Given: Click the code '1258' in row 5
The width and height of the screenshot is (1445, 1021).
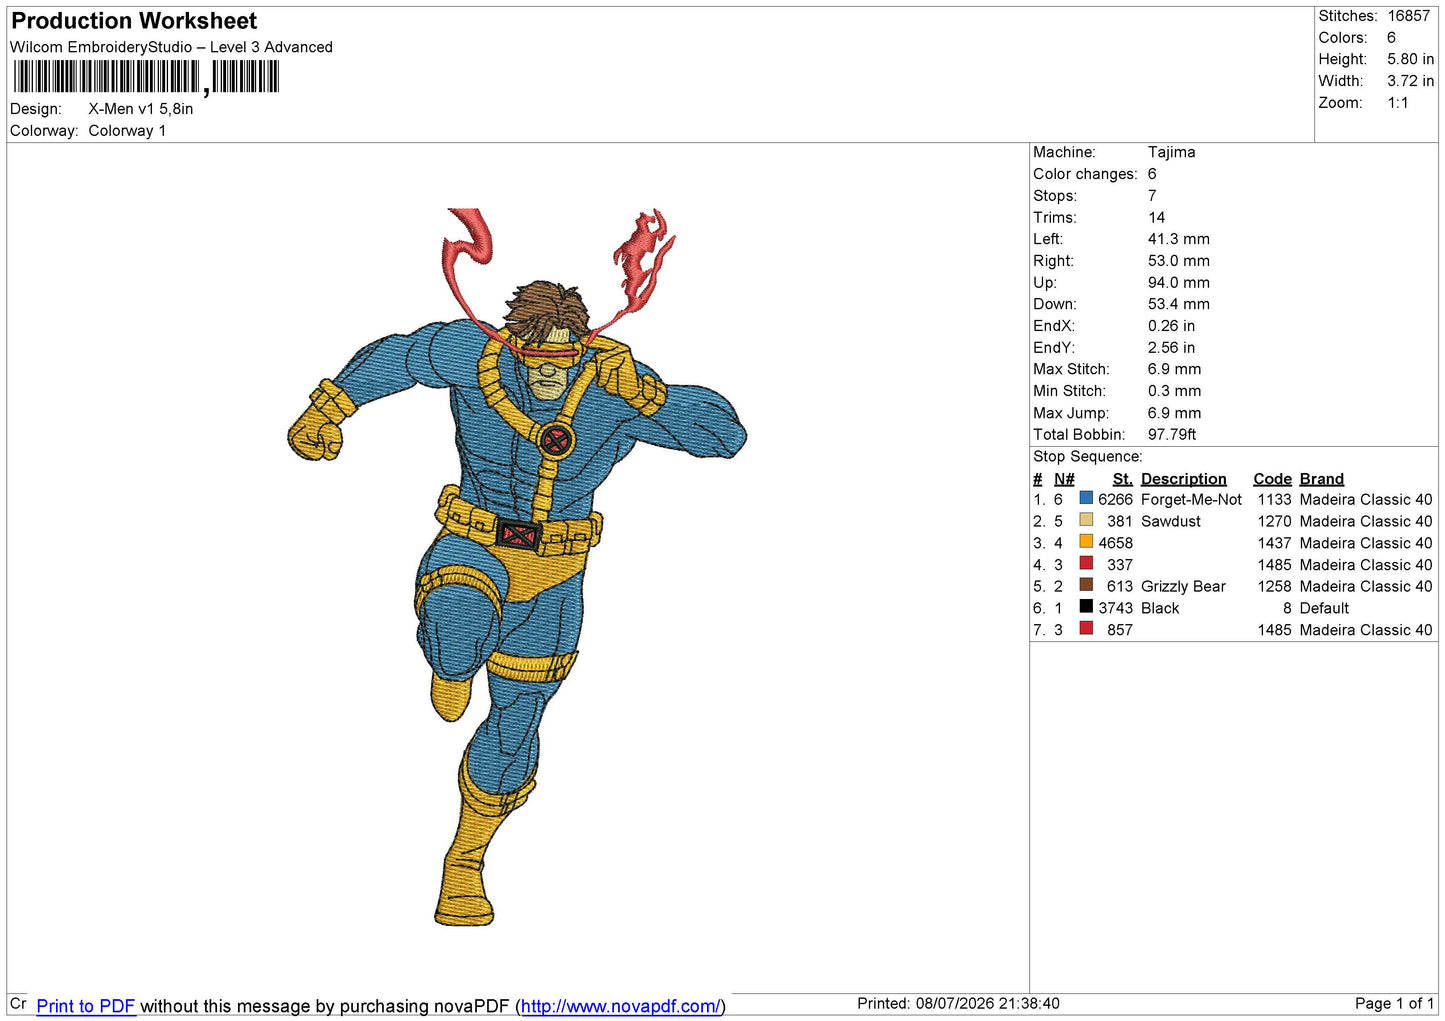Looking at the screenshot, I should (1274, 587).
